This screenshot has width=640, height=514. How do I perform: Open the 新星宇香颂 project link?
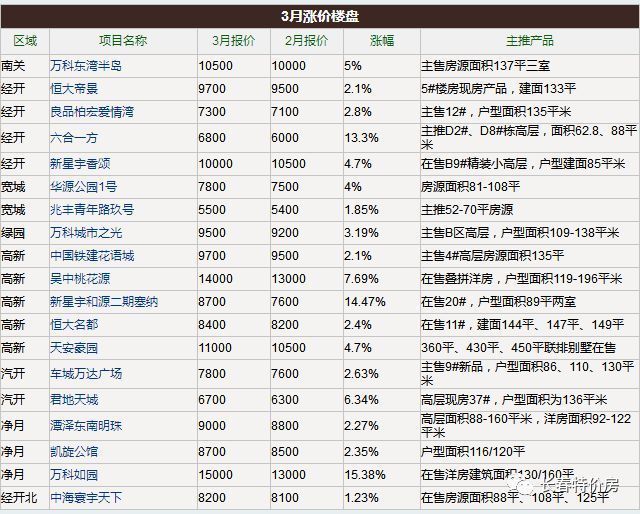[80, 164]
